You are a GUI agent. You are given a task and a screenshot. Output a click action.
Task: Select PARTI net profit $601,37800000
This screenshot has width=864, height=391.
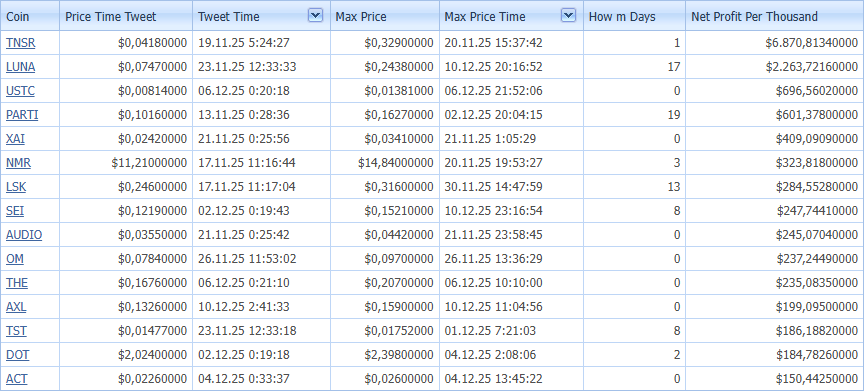pyautogui.click(x=817, y=115)
